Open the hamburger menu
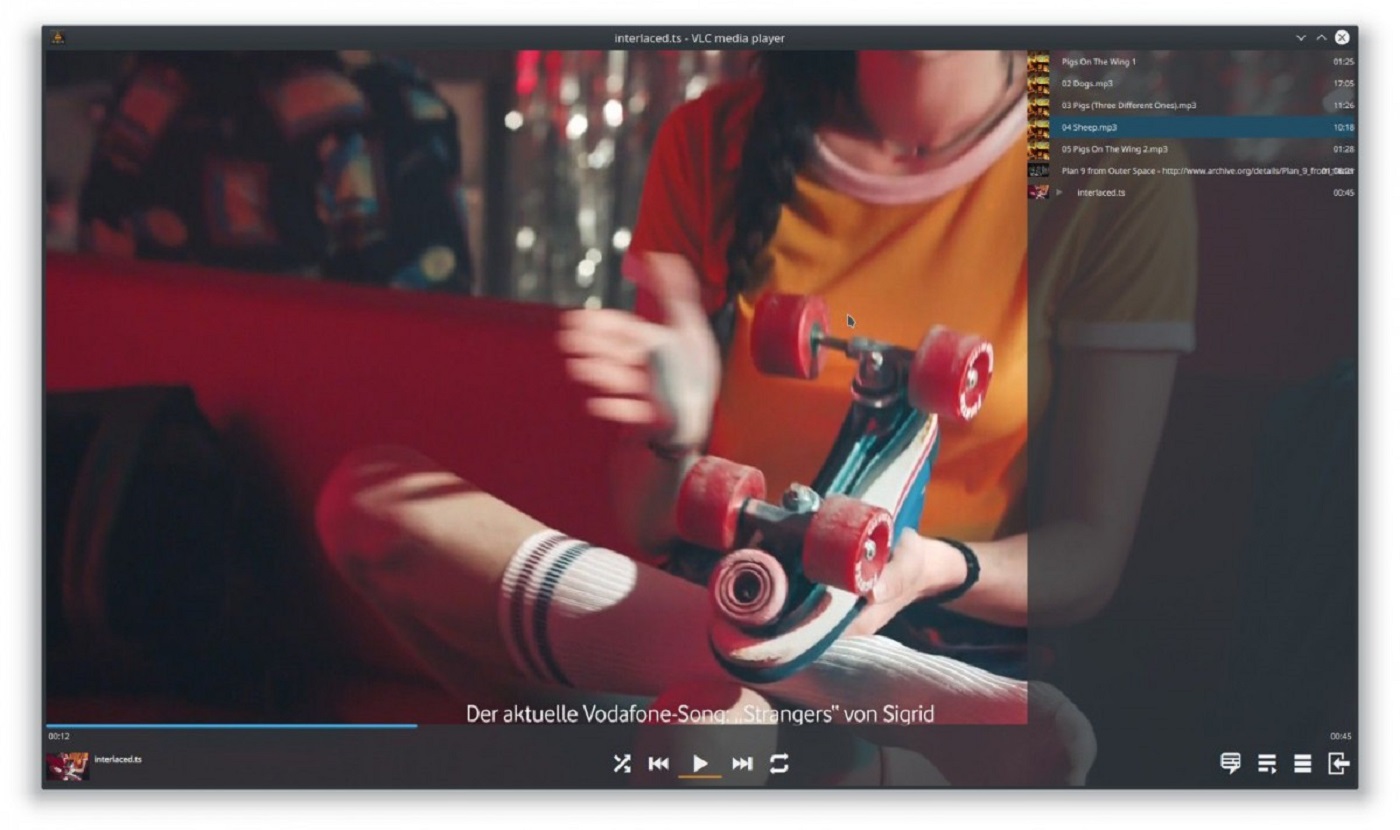 click(1302, 764)
